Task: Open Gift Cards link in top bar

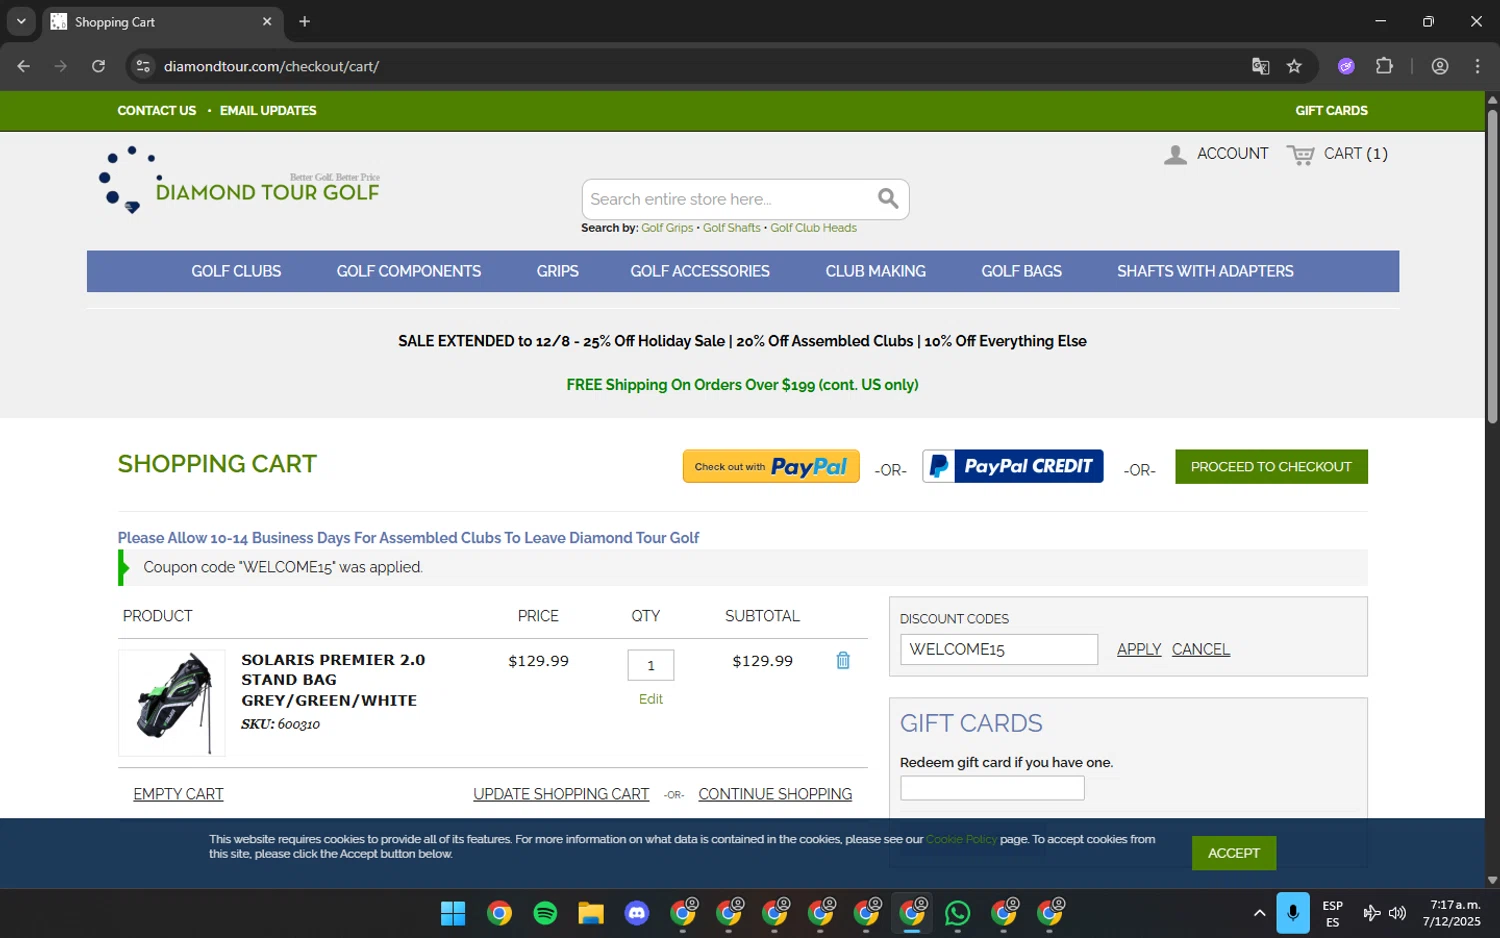Action: coord(1331,110)
